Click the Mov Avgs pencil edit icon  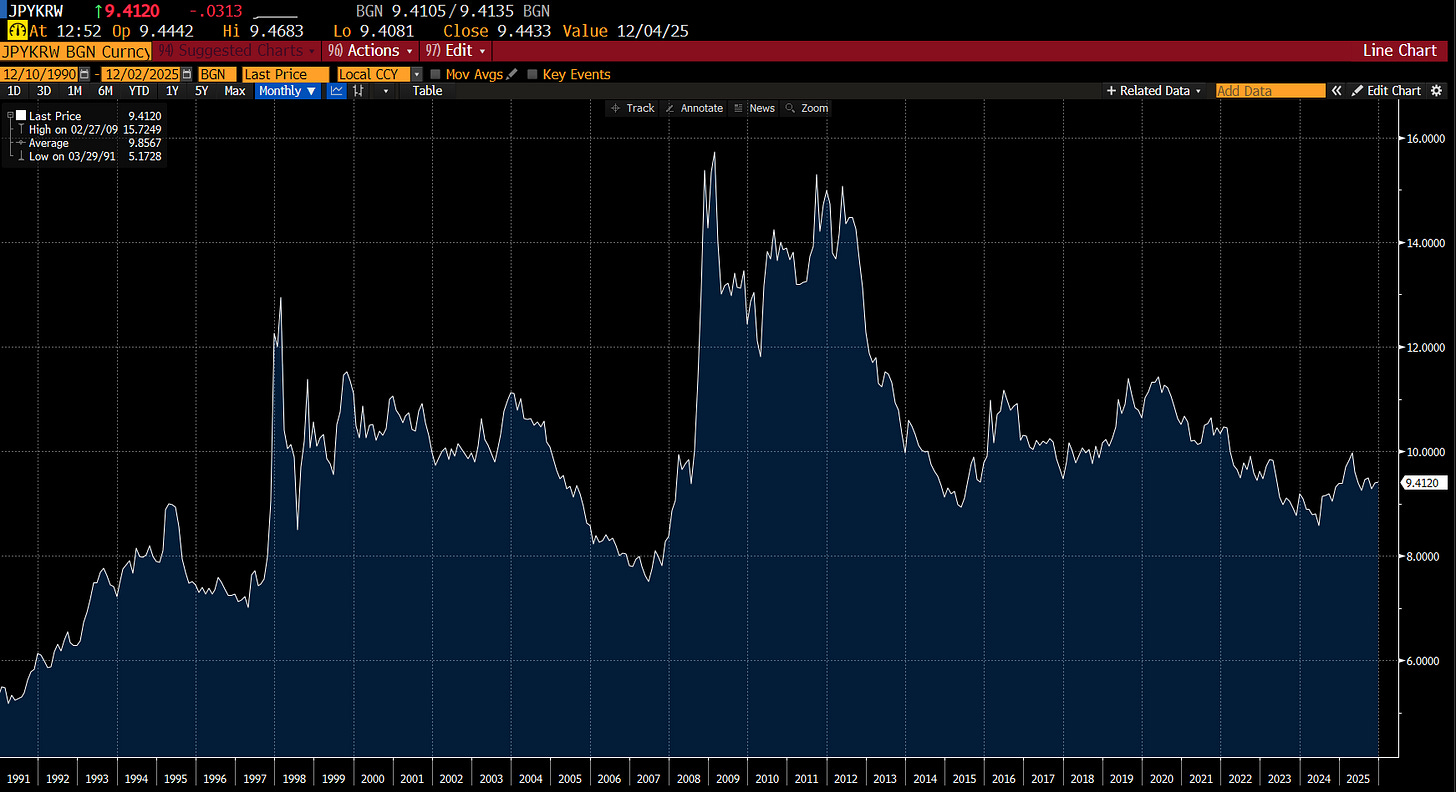point(512,74)
